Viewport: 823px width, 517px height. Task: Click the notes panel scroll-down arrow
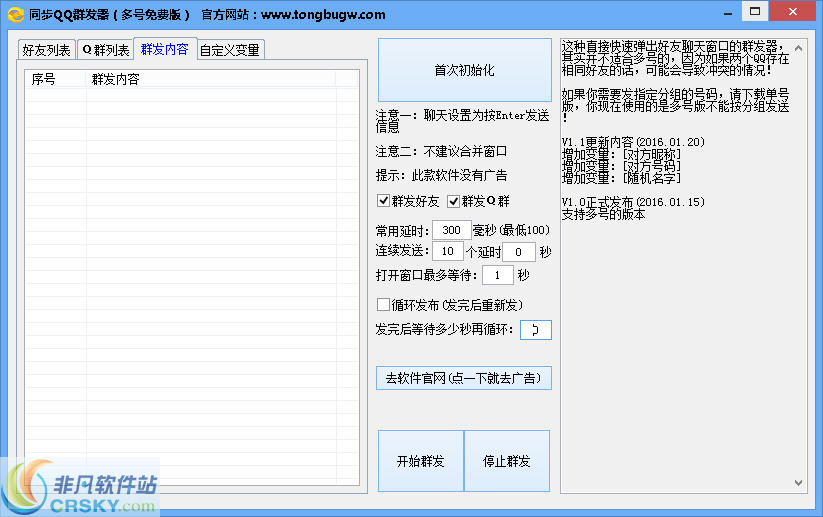point(798,482)
